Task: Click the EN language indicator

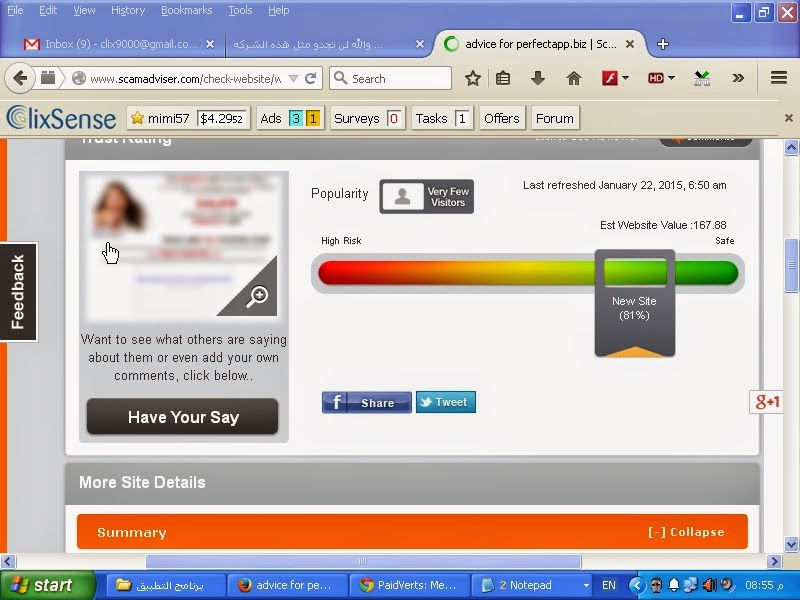Action: click(x=609, y=585)
